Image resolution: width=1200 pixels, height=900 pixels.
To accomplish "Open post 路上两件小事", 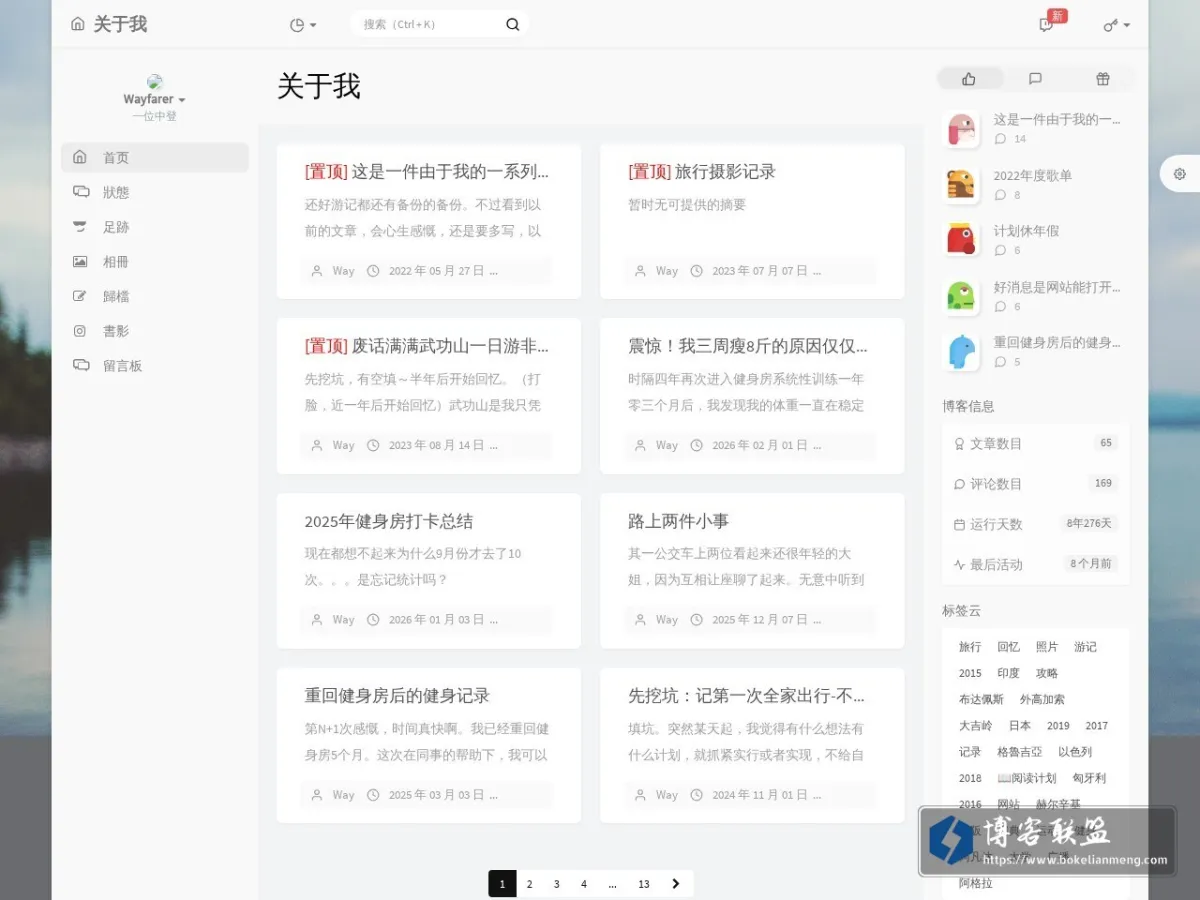I will pyautogui.click(x=679, y=521).
